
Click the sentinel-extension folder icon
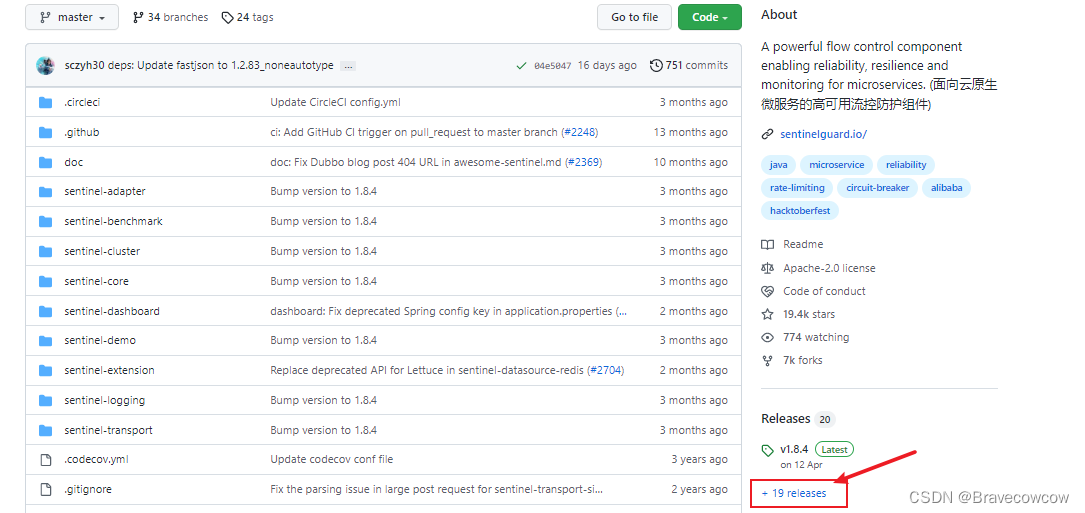[46, 370]
